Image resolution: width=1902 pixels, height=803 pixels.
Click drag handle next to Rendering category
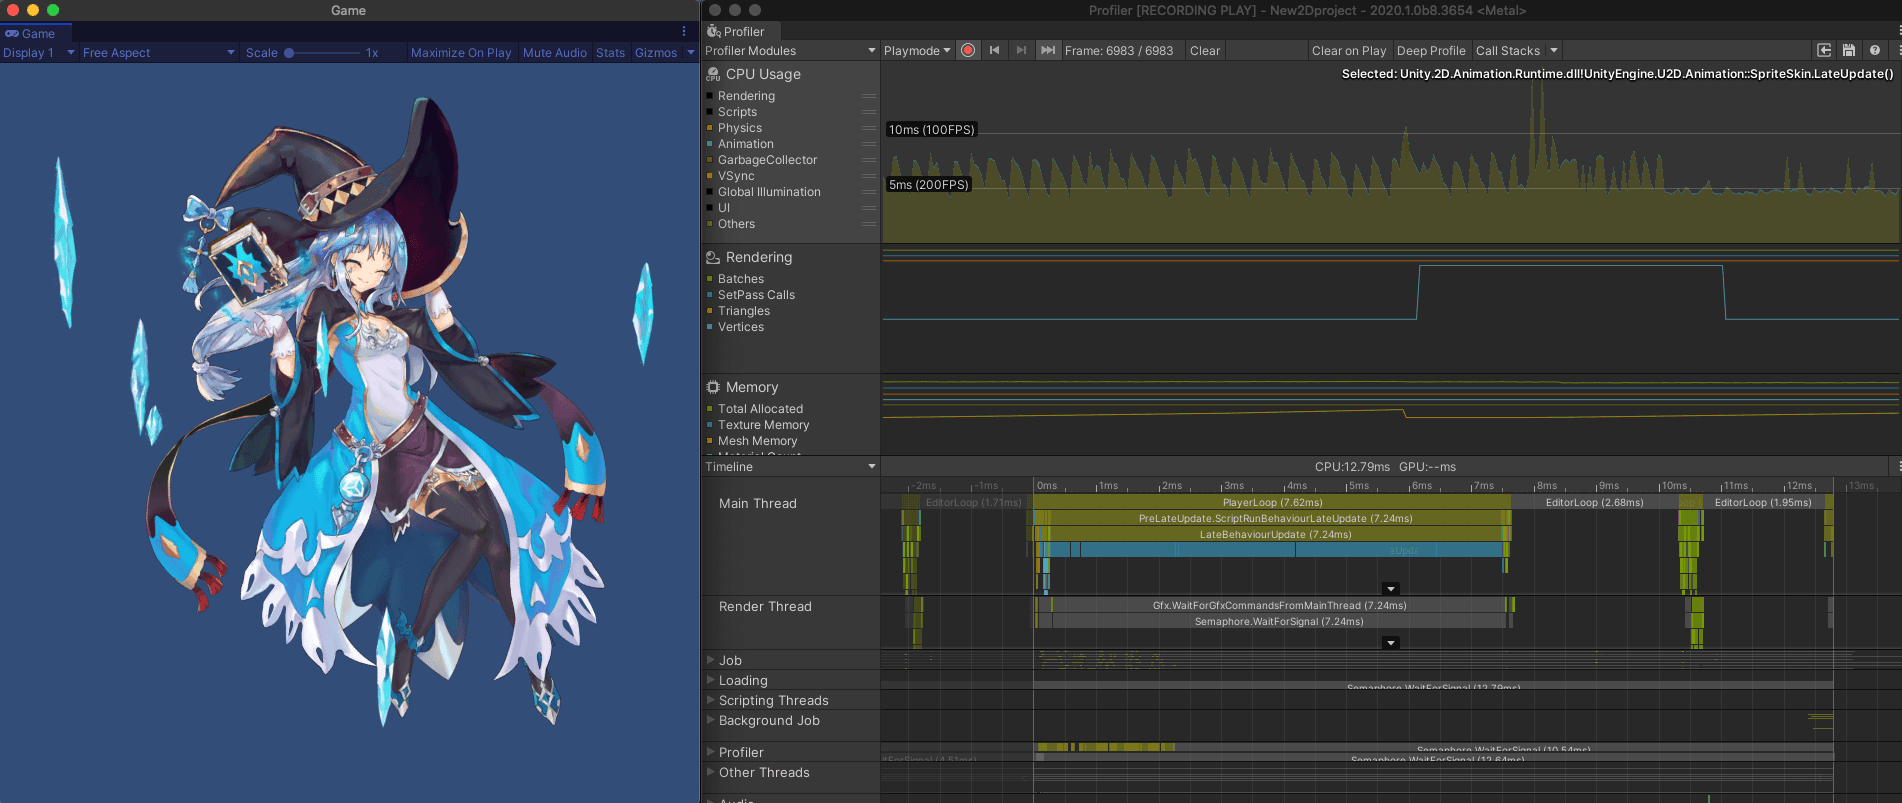(869, 96)
